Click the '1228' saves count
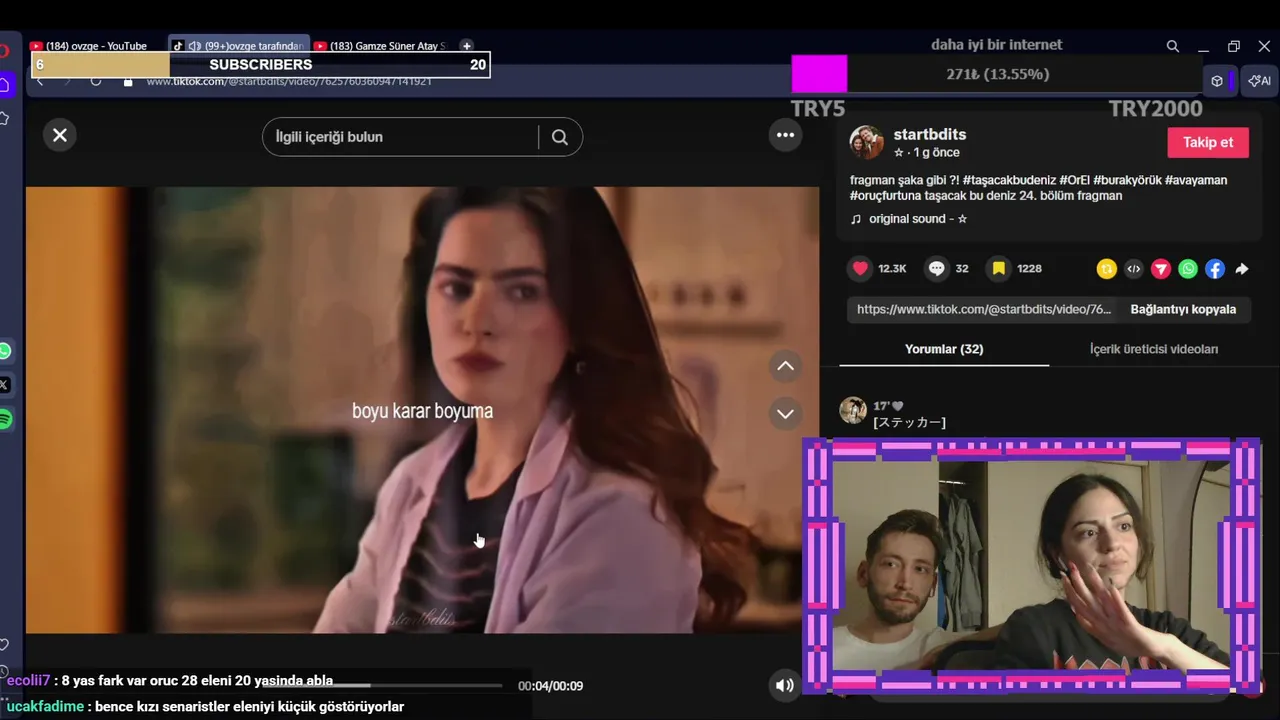This screenshot has height=720, width=1280. (x=1029, y=268)
